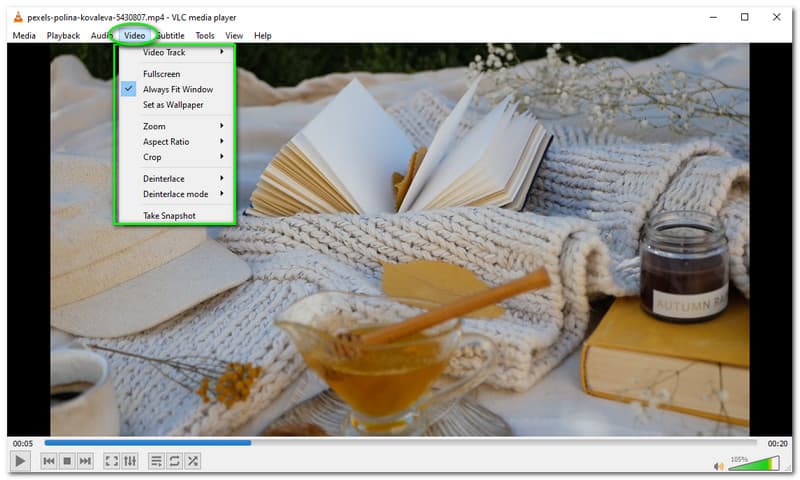Toggle fullscreen using the toolbar icon
Image resolution: width=800 pixels, height=480 pixels.
point(111,461)
